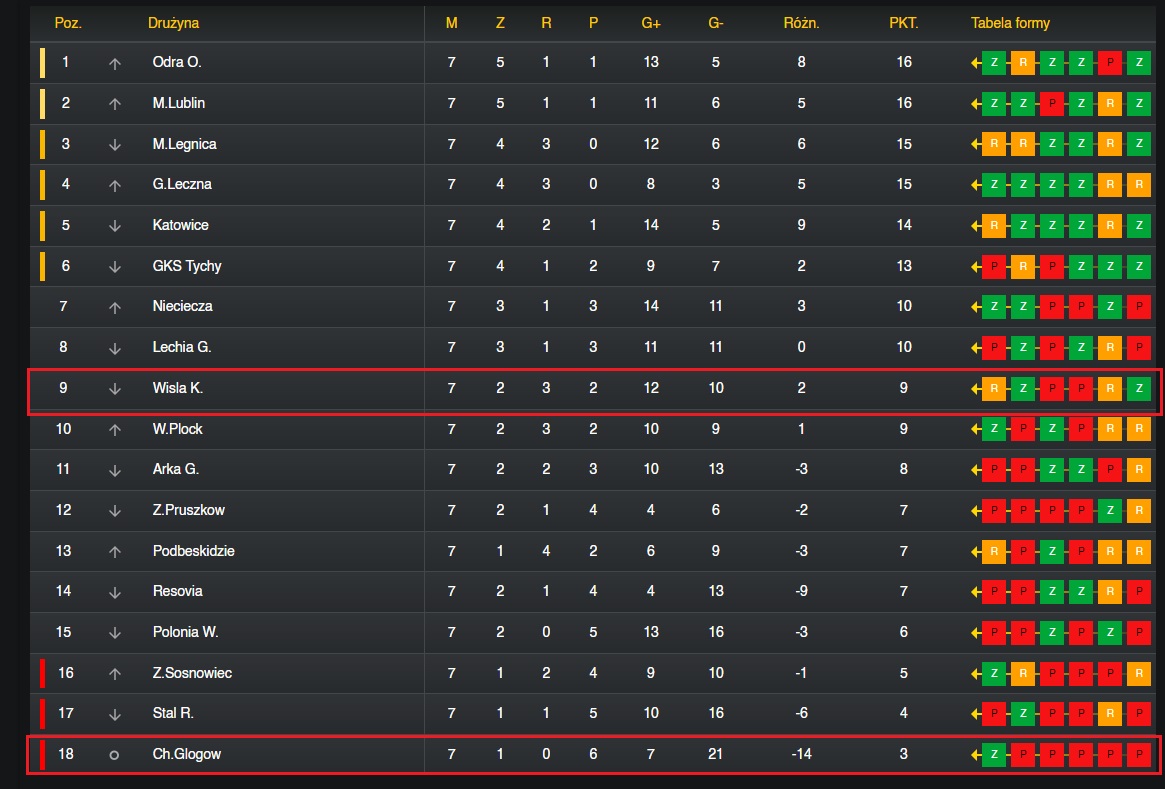Click the down arrow beside Wisla K.
Screen dimensions: 1165x789
[x=114, y=389]
